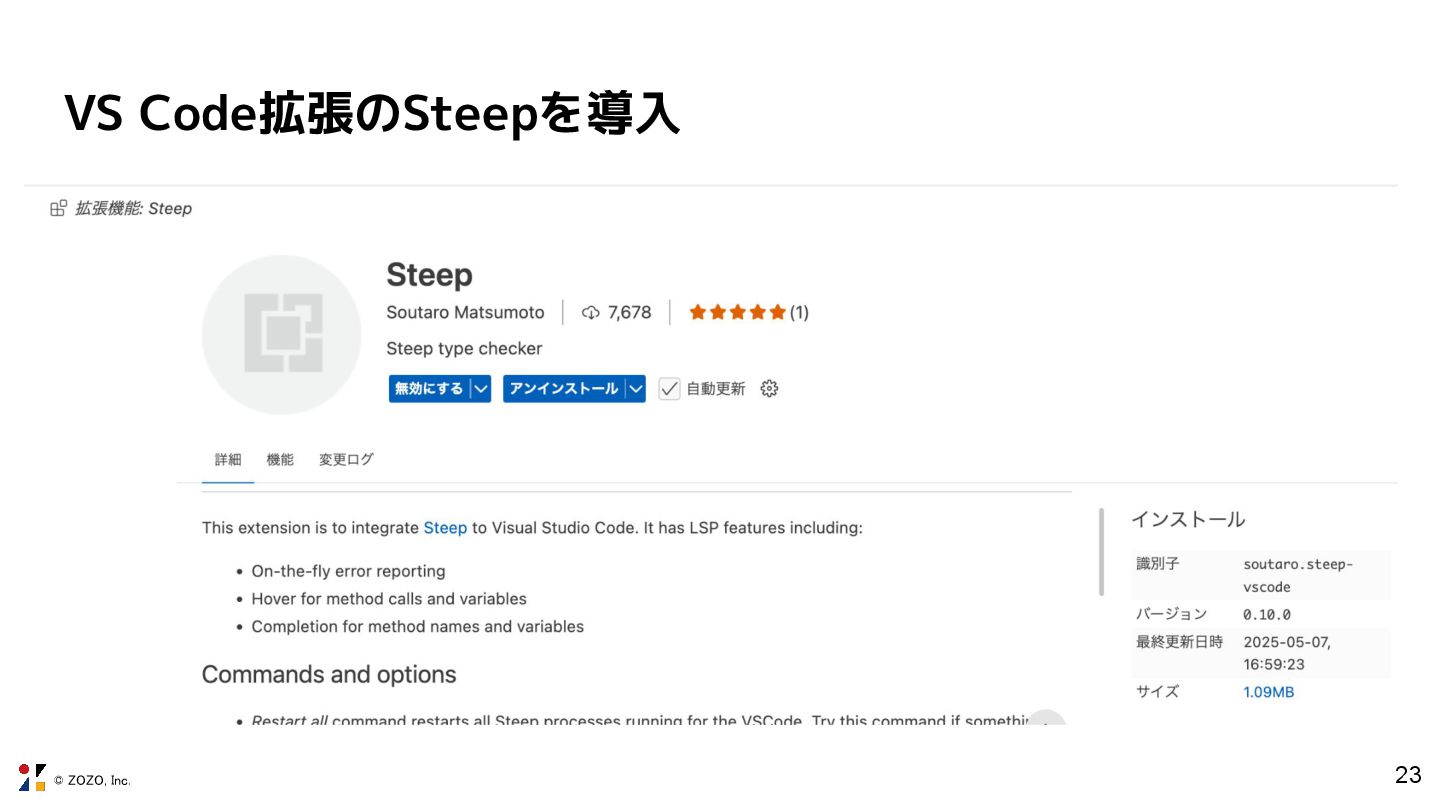
Task: Click the 1.09MB size link
Action: point(1268,692)
